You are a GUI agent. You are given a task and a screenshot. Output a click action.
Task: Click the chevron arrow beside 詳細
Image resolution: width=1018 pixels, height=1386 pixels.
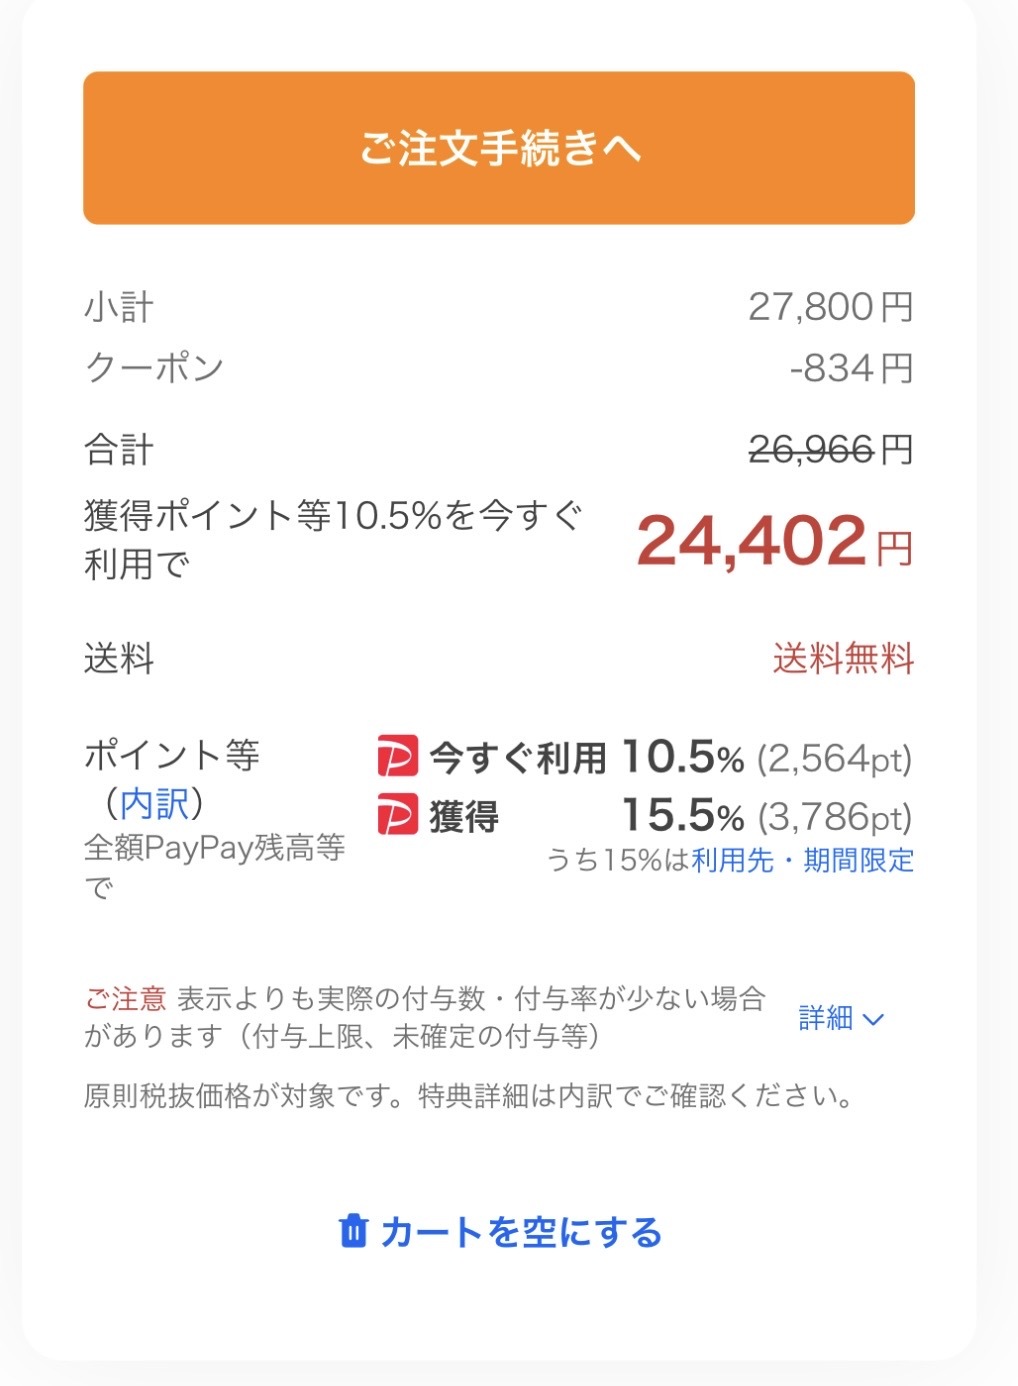pyautogui.click(x=873, y=1019)
